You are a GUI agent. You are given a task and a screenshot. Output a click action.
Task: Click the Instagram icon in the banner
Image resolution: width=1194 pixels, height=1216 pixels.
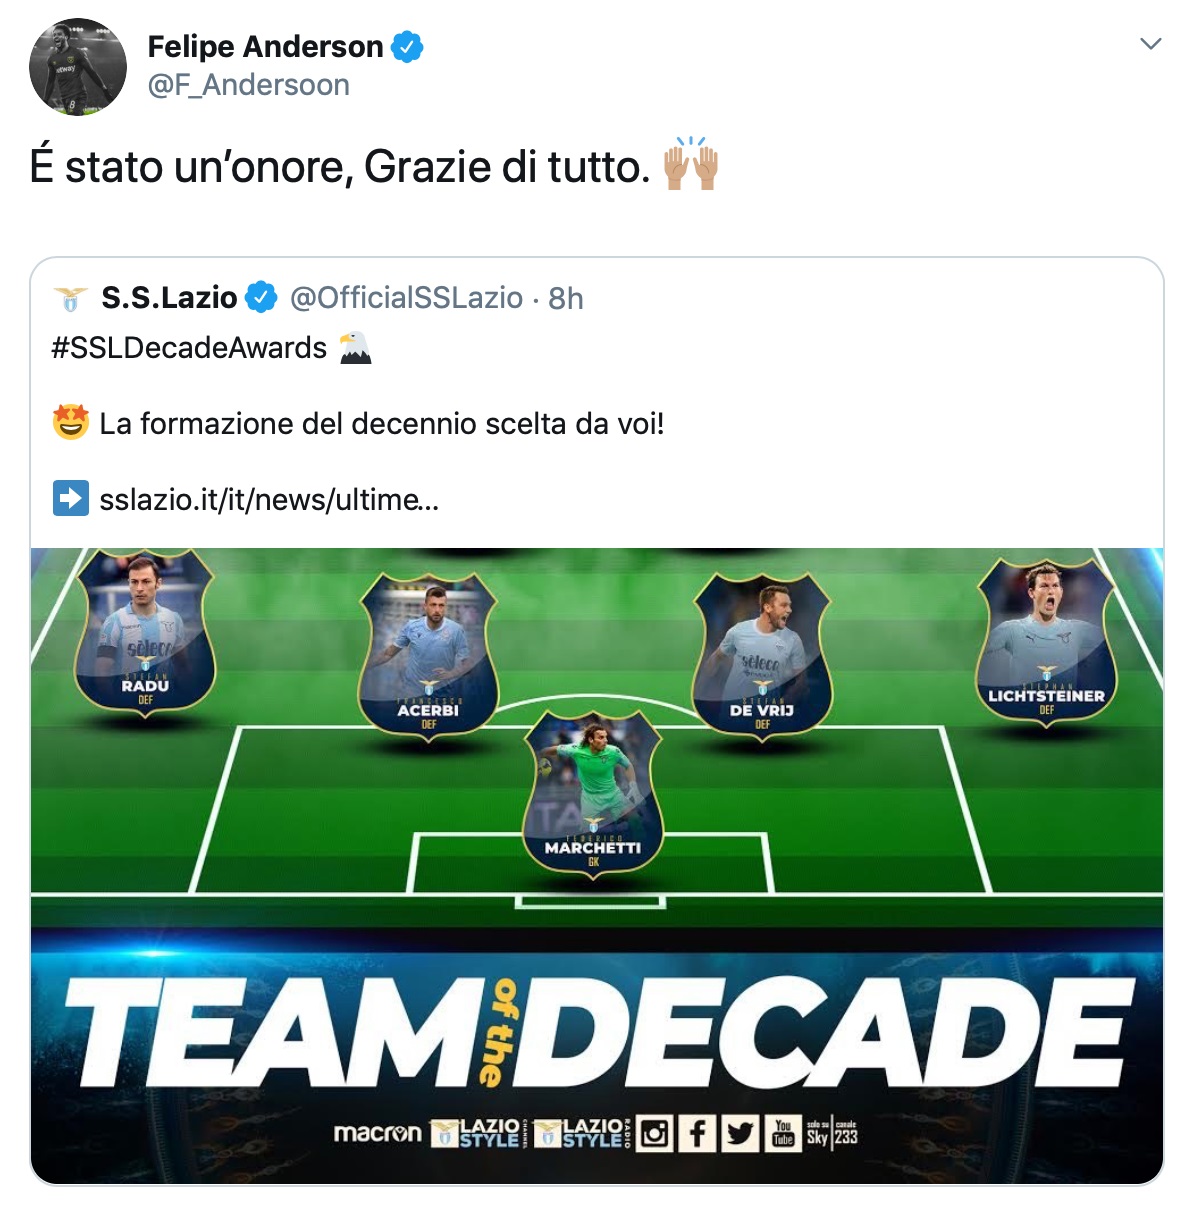point(655,1134)
